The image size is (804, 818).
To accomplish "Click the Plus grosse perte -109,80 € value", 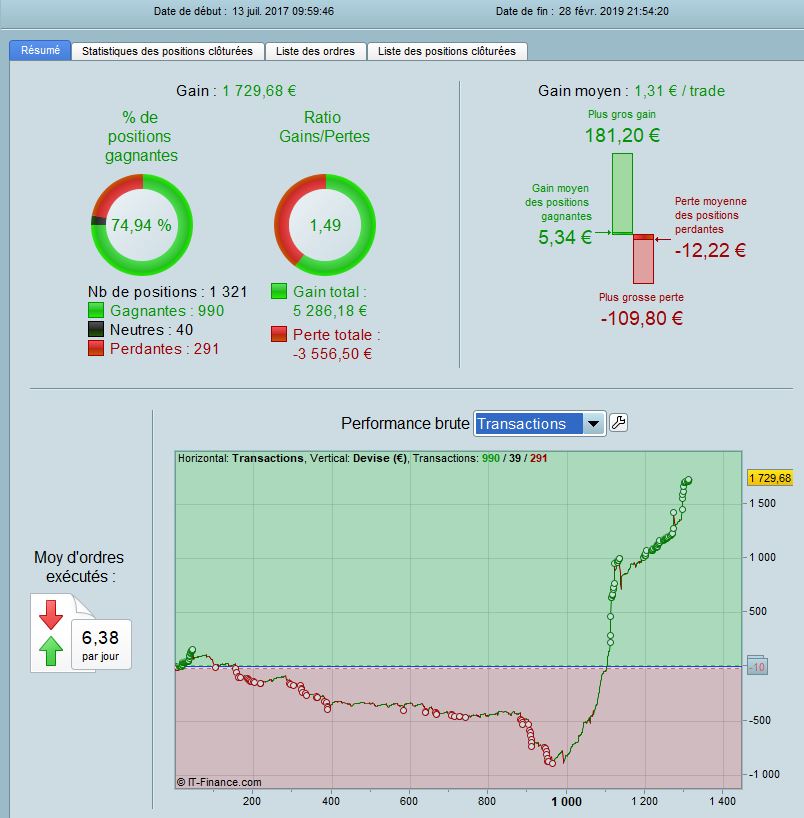I will pyautogui.click(x=641, y=318).
